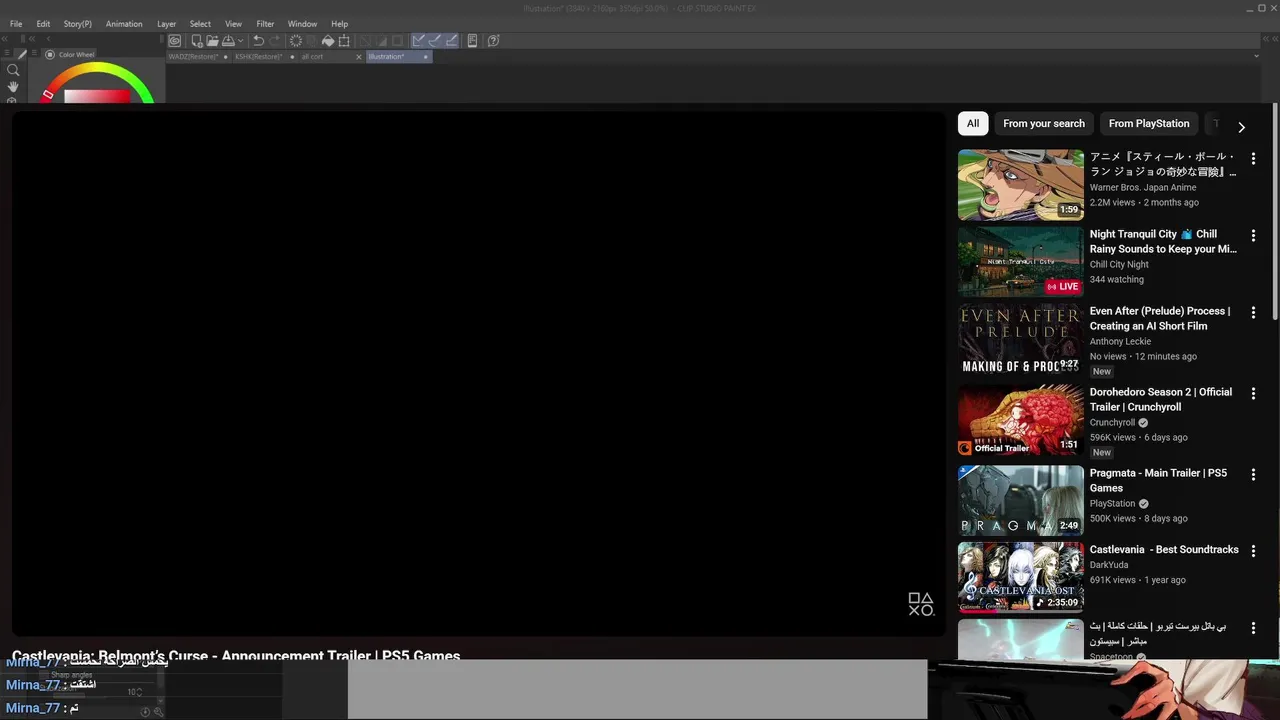Open the DarkYuda channel link

click(x=1109, y=565)
